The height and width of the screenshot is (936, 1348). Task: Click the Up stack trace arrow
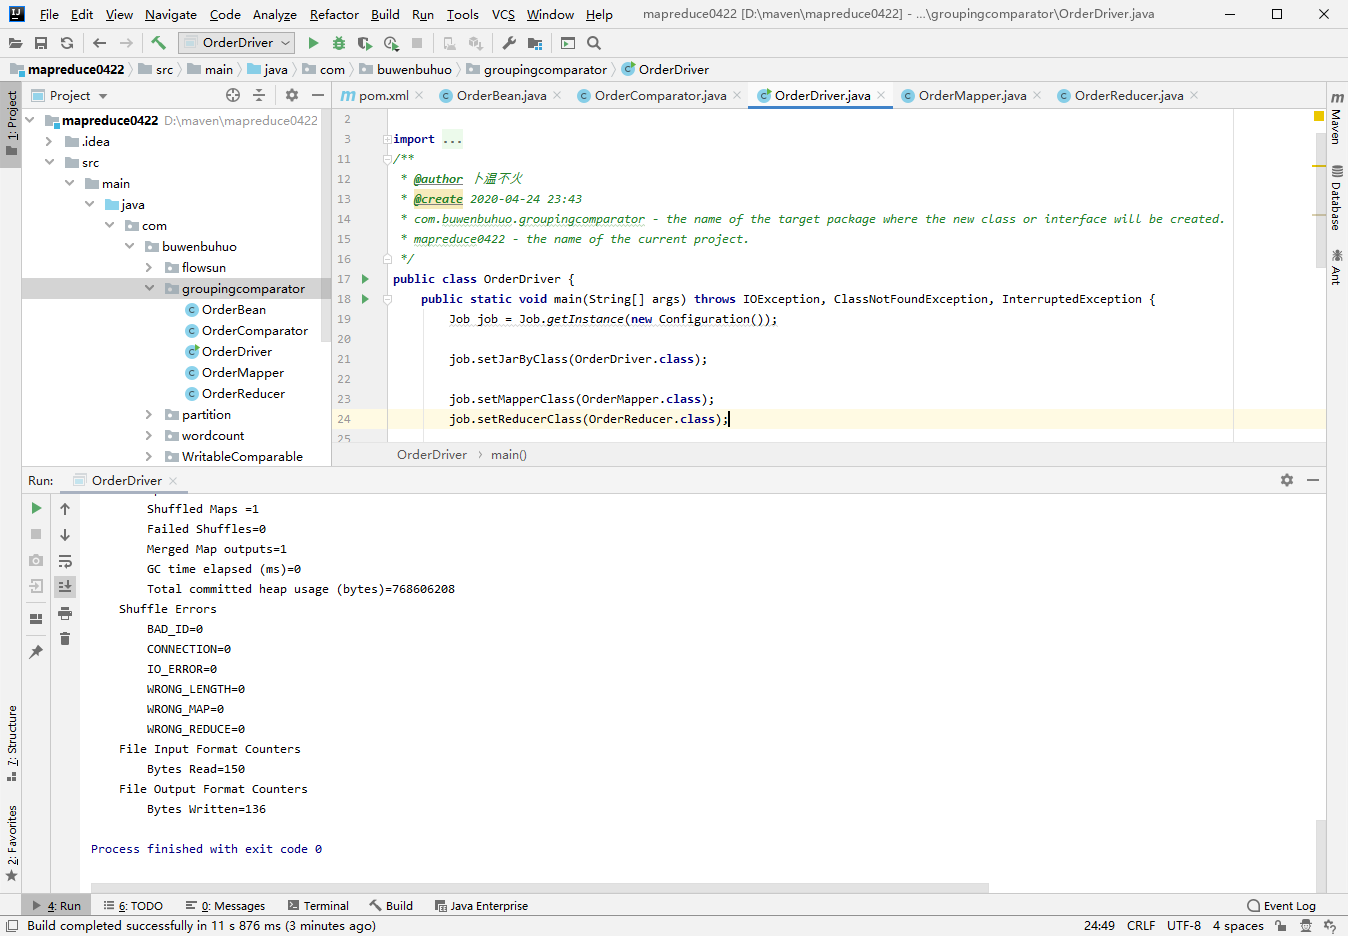pos(65,508)
